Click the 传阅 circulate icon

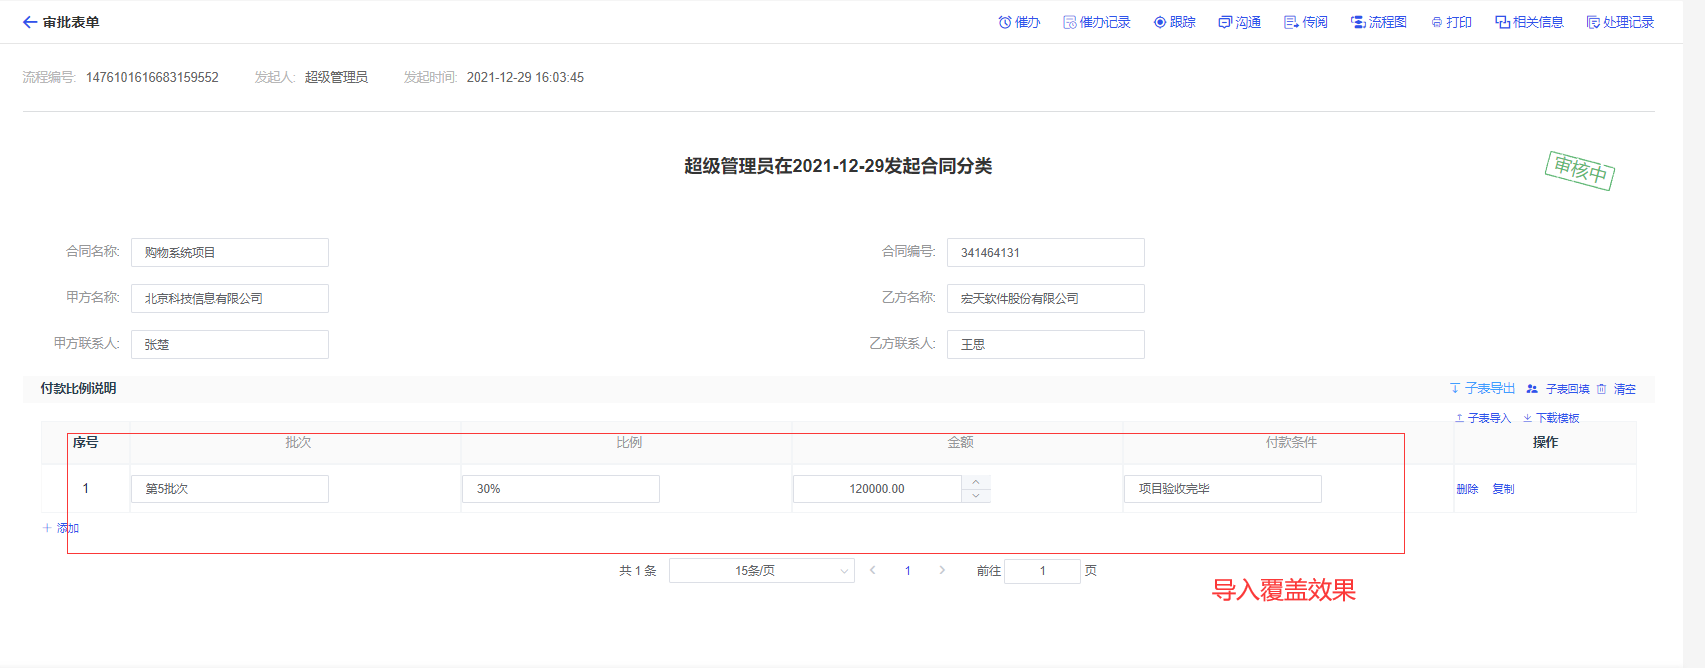click(1291, 22)
